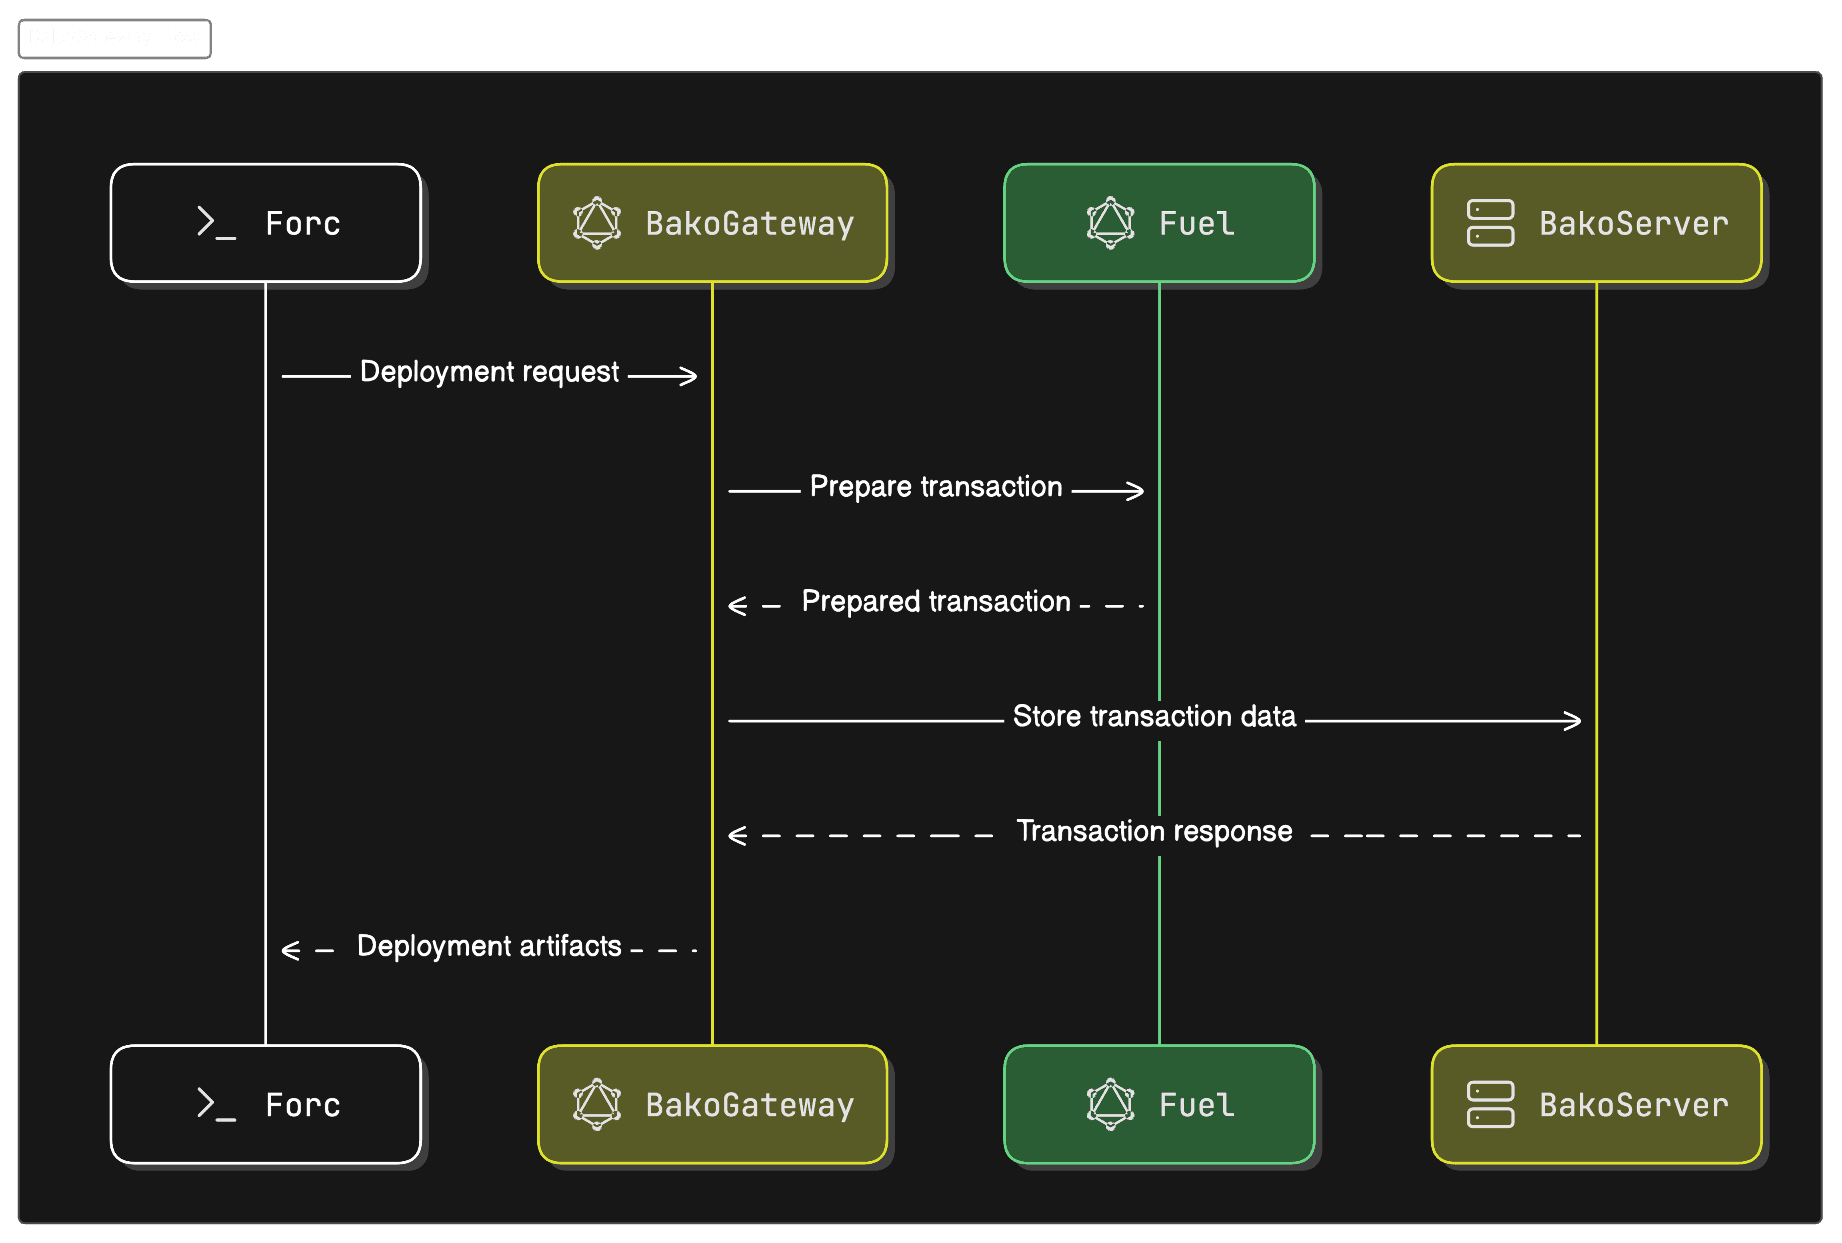This screenshot has width=1842, height=1243.
Task: Click the terminal prompt icon in the top Forc node
Action: pyautogui.click(x=216, y=222)
